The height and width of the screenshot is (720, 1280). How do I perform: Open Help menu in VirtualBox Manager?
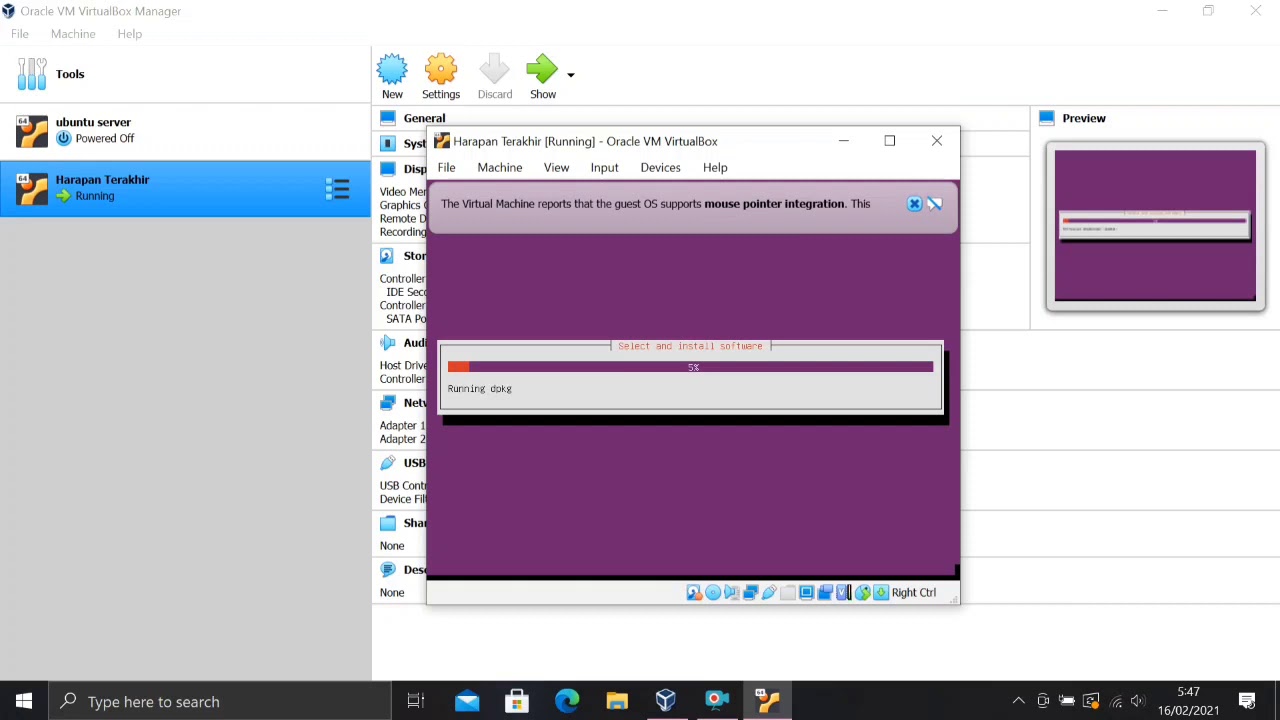130,34
